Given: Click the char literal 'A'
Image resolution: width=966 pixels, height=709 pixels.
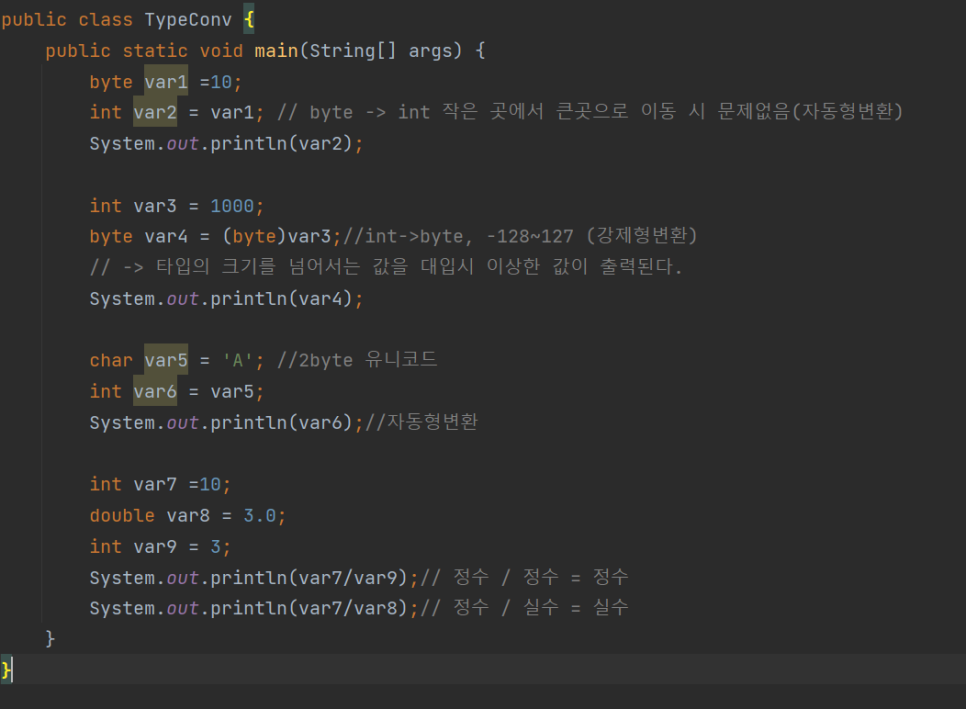Looking at the screenshot, I should tap(238, 360).
